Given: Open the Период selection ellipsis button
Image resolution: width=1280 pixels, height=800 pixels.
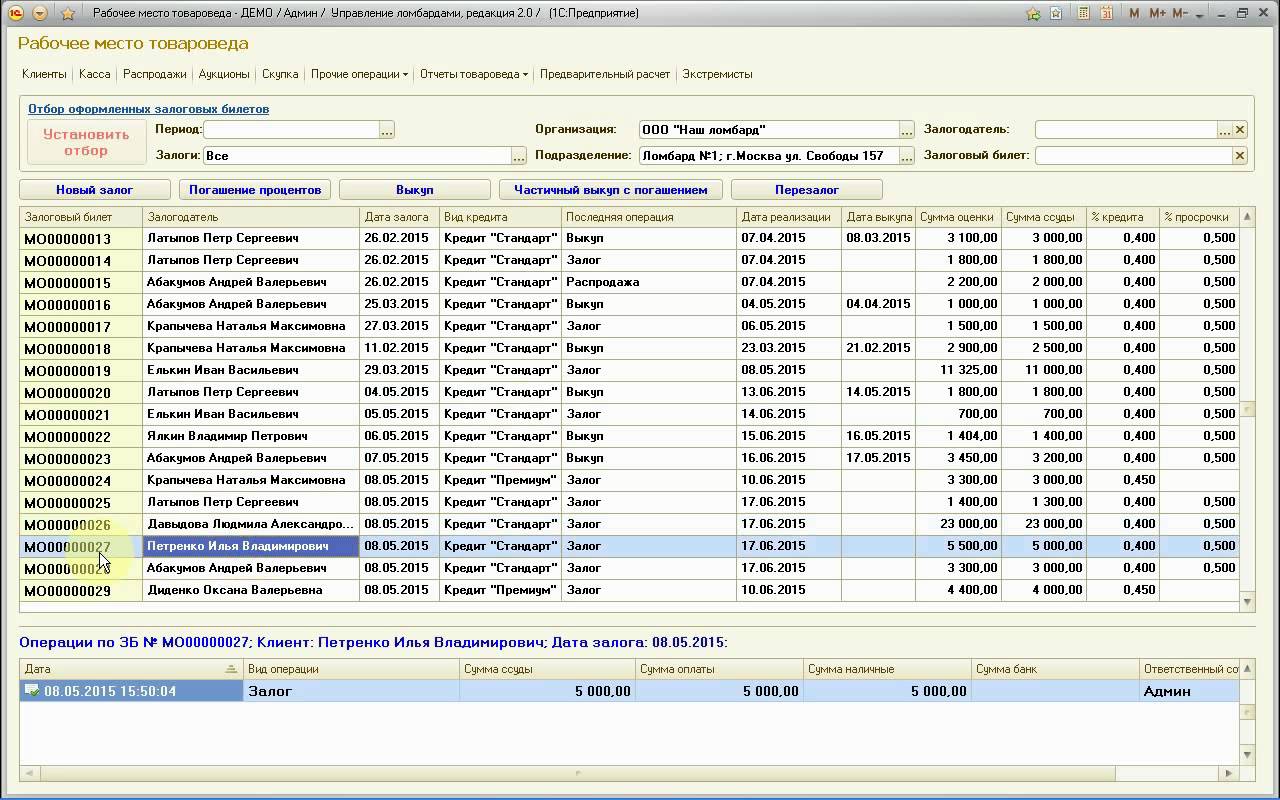Looking at the screenshot, I should pyautogui.click(x=387, y=129).
